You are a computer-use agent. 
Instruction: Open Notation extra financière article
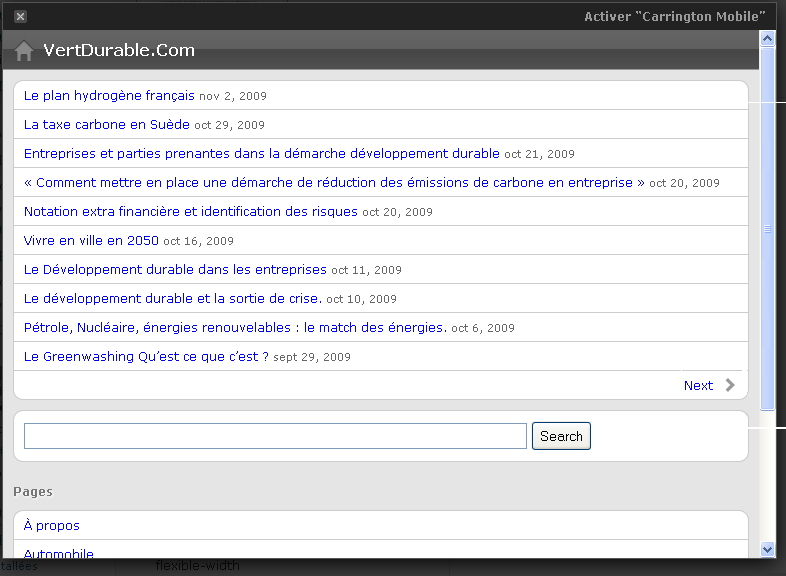[191, 212]
